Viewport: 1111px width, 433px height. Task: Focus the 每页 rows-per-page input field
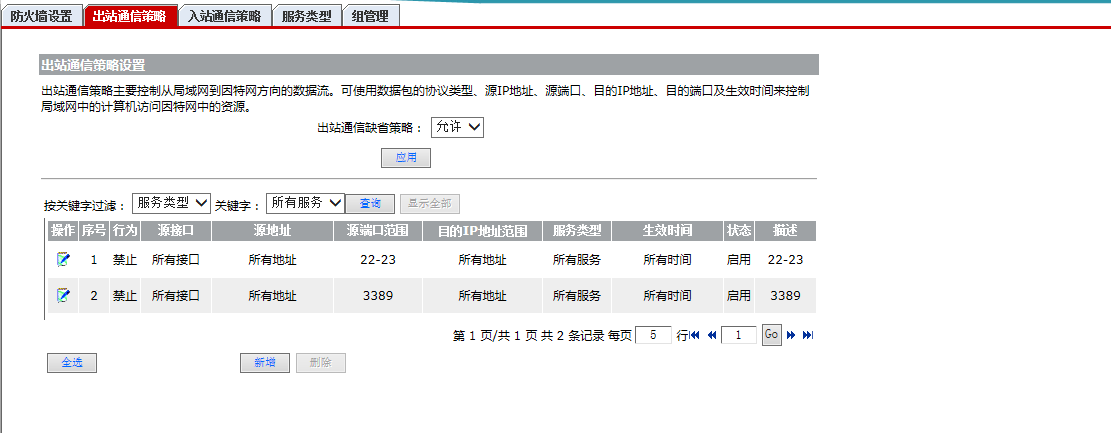[x=653, y=335]
